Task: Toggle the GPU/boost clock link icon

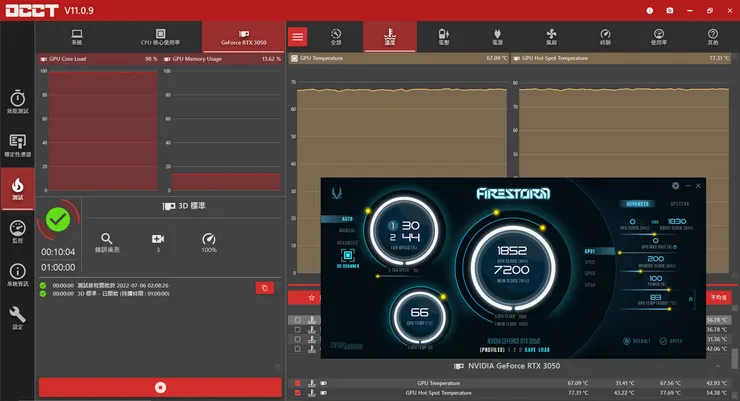Action: tap(655, 222)
